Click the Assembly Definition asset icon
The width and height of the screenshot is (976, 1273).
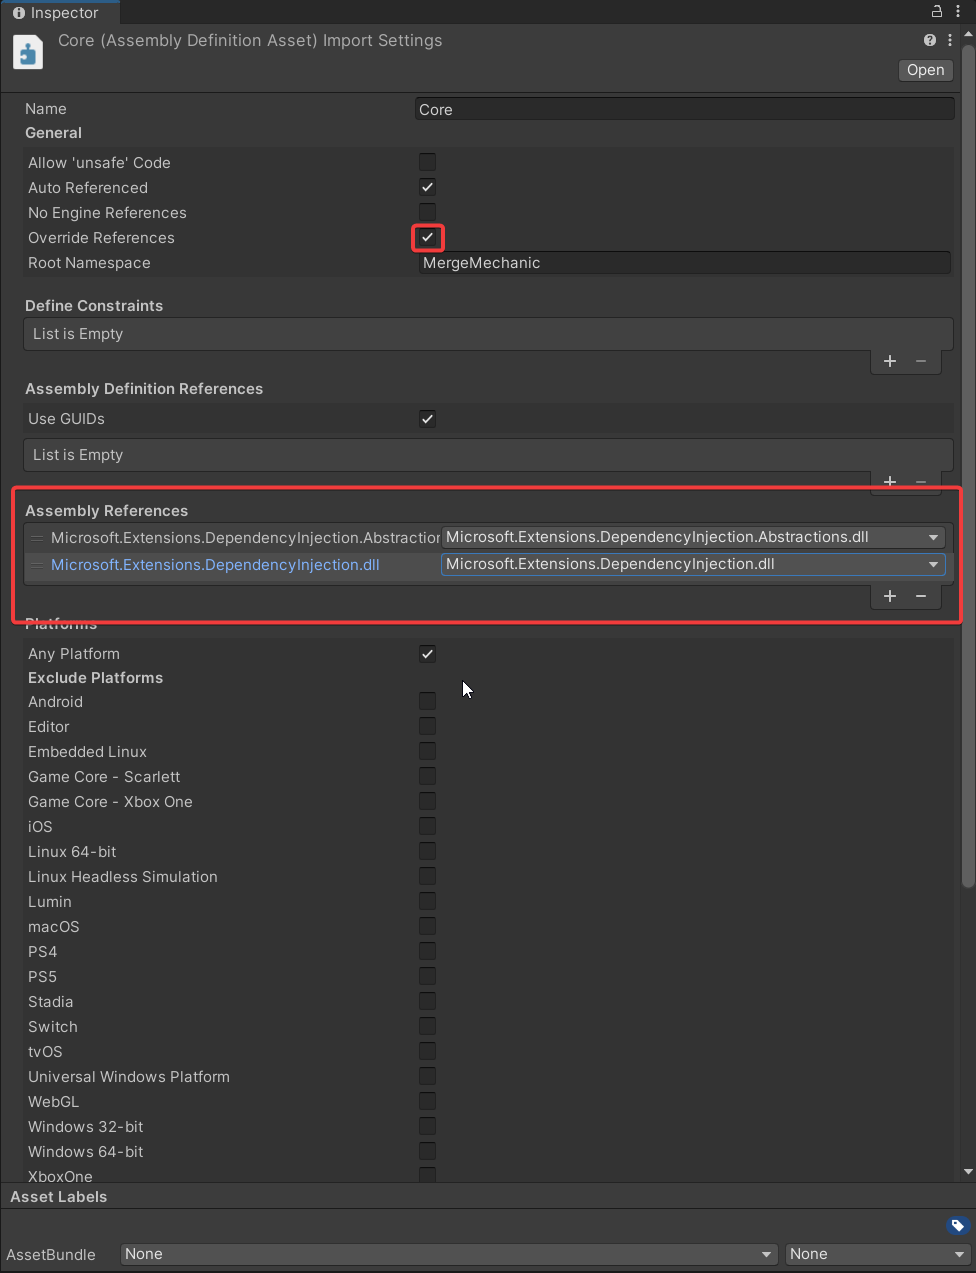pyautogui.click(x=28, y=52)
